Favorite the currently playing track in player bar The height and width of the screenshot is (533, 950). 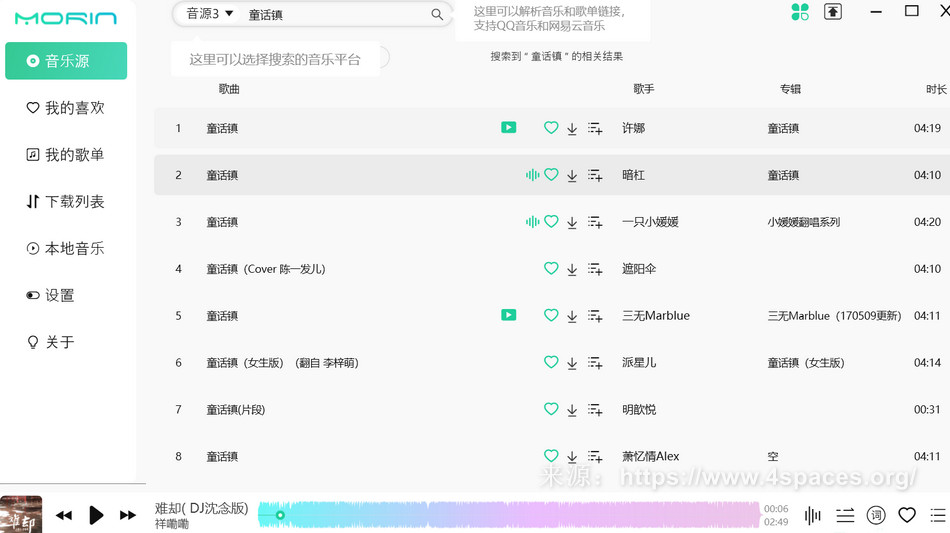point(907,515)
